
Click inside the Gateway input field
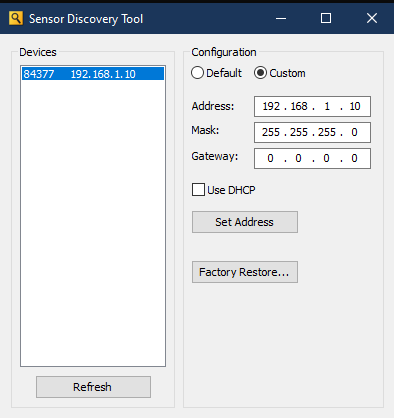[x=312, y=158]
